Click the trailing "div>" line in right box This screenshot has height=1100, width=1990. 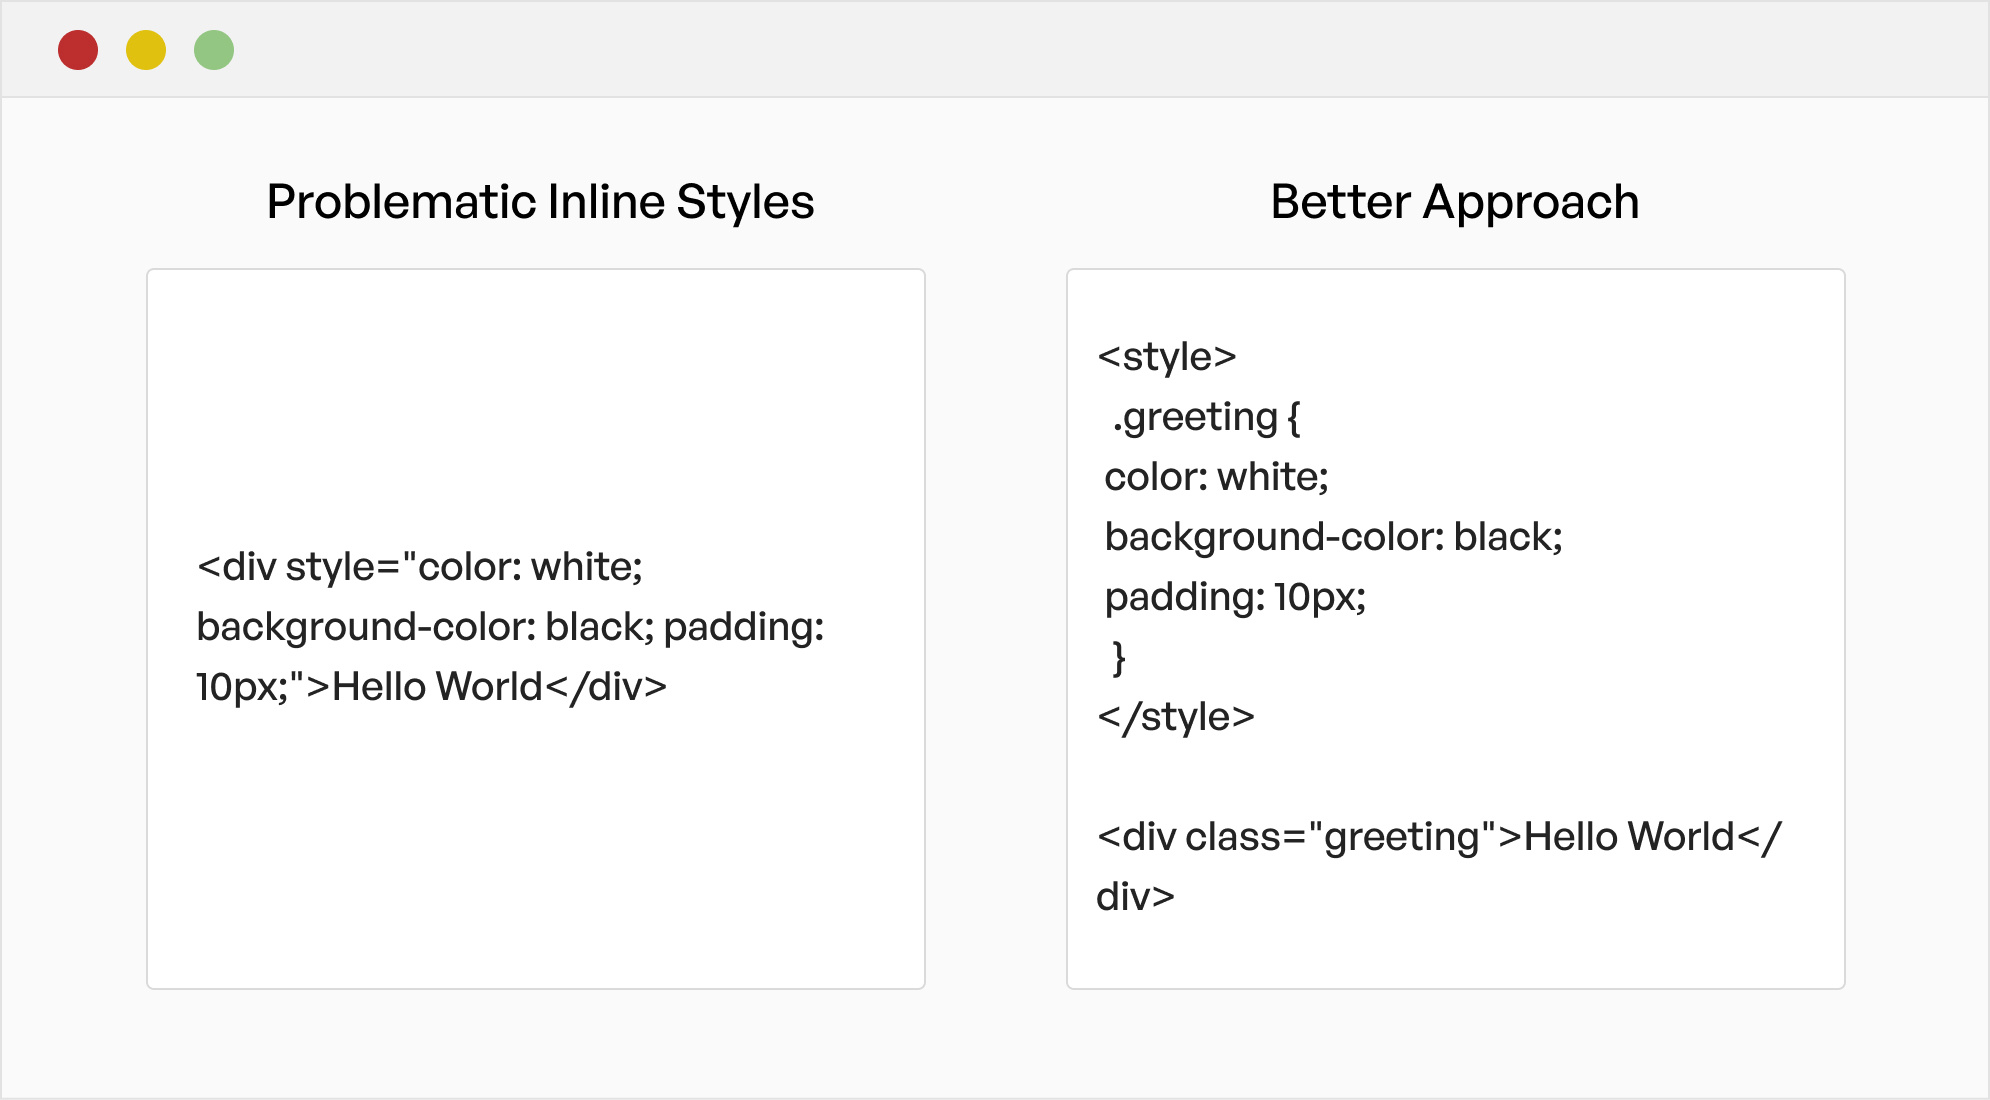1135,897
